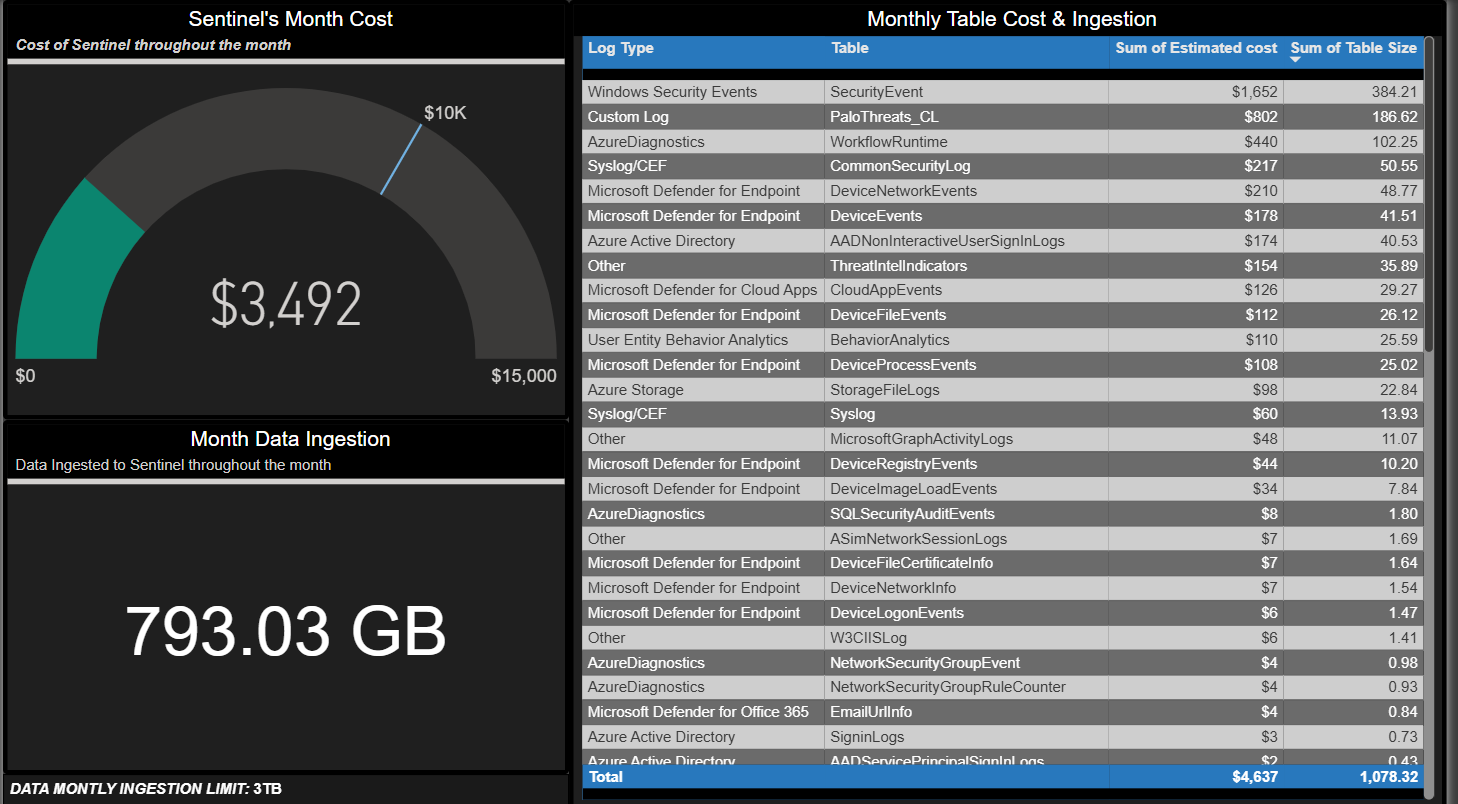Click the Total row label
1458x804 pixels.
tap(605, 777)
